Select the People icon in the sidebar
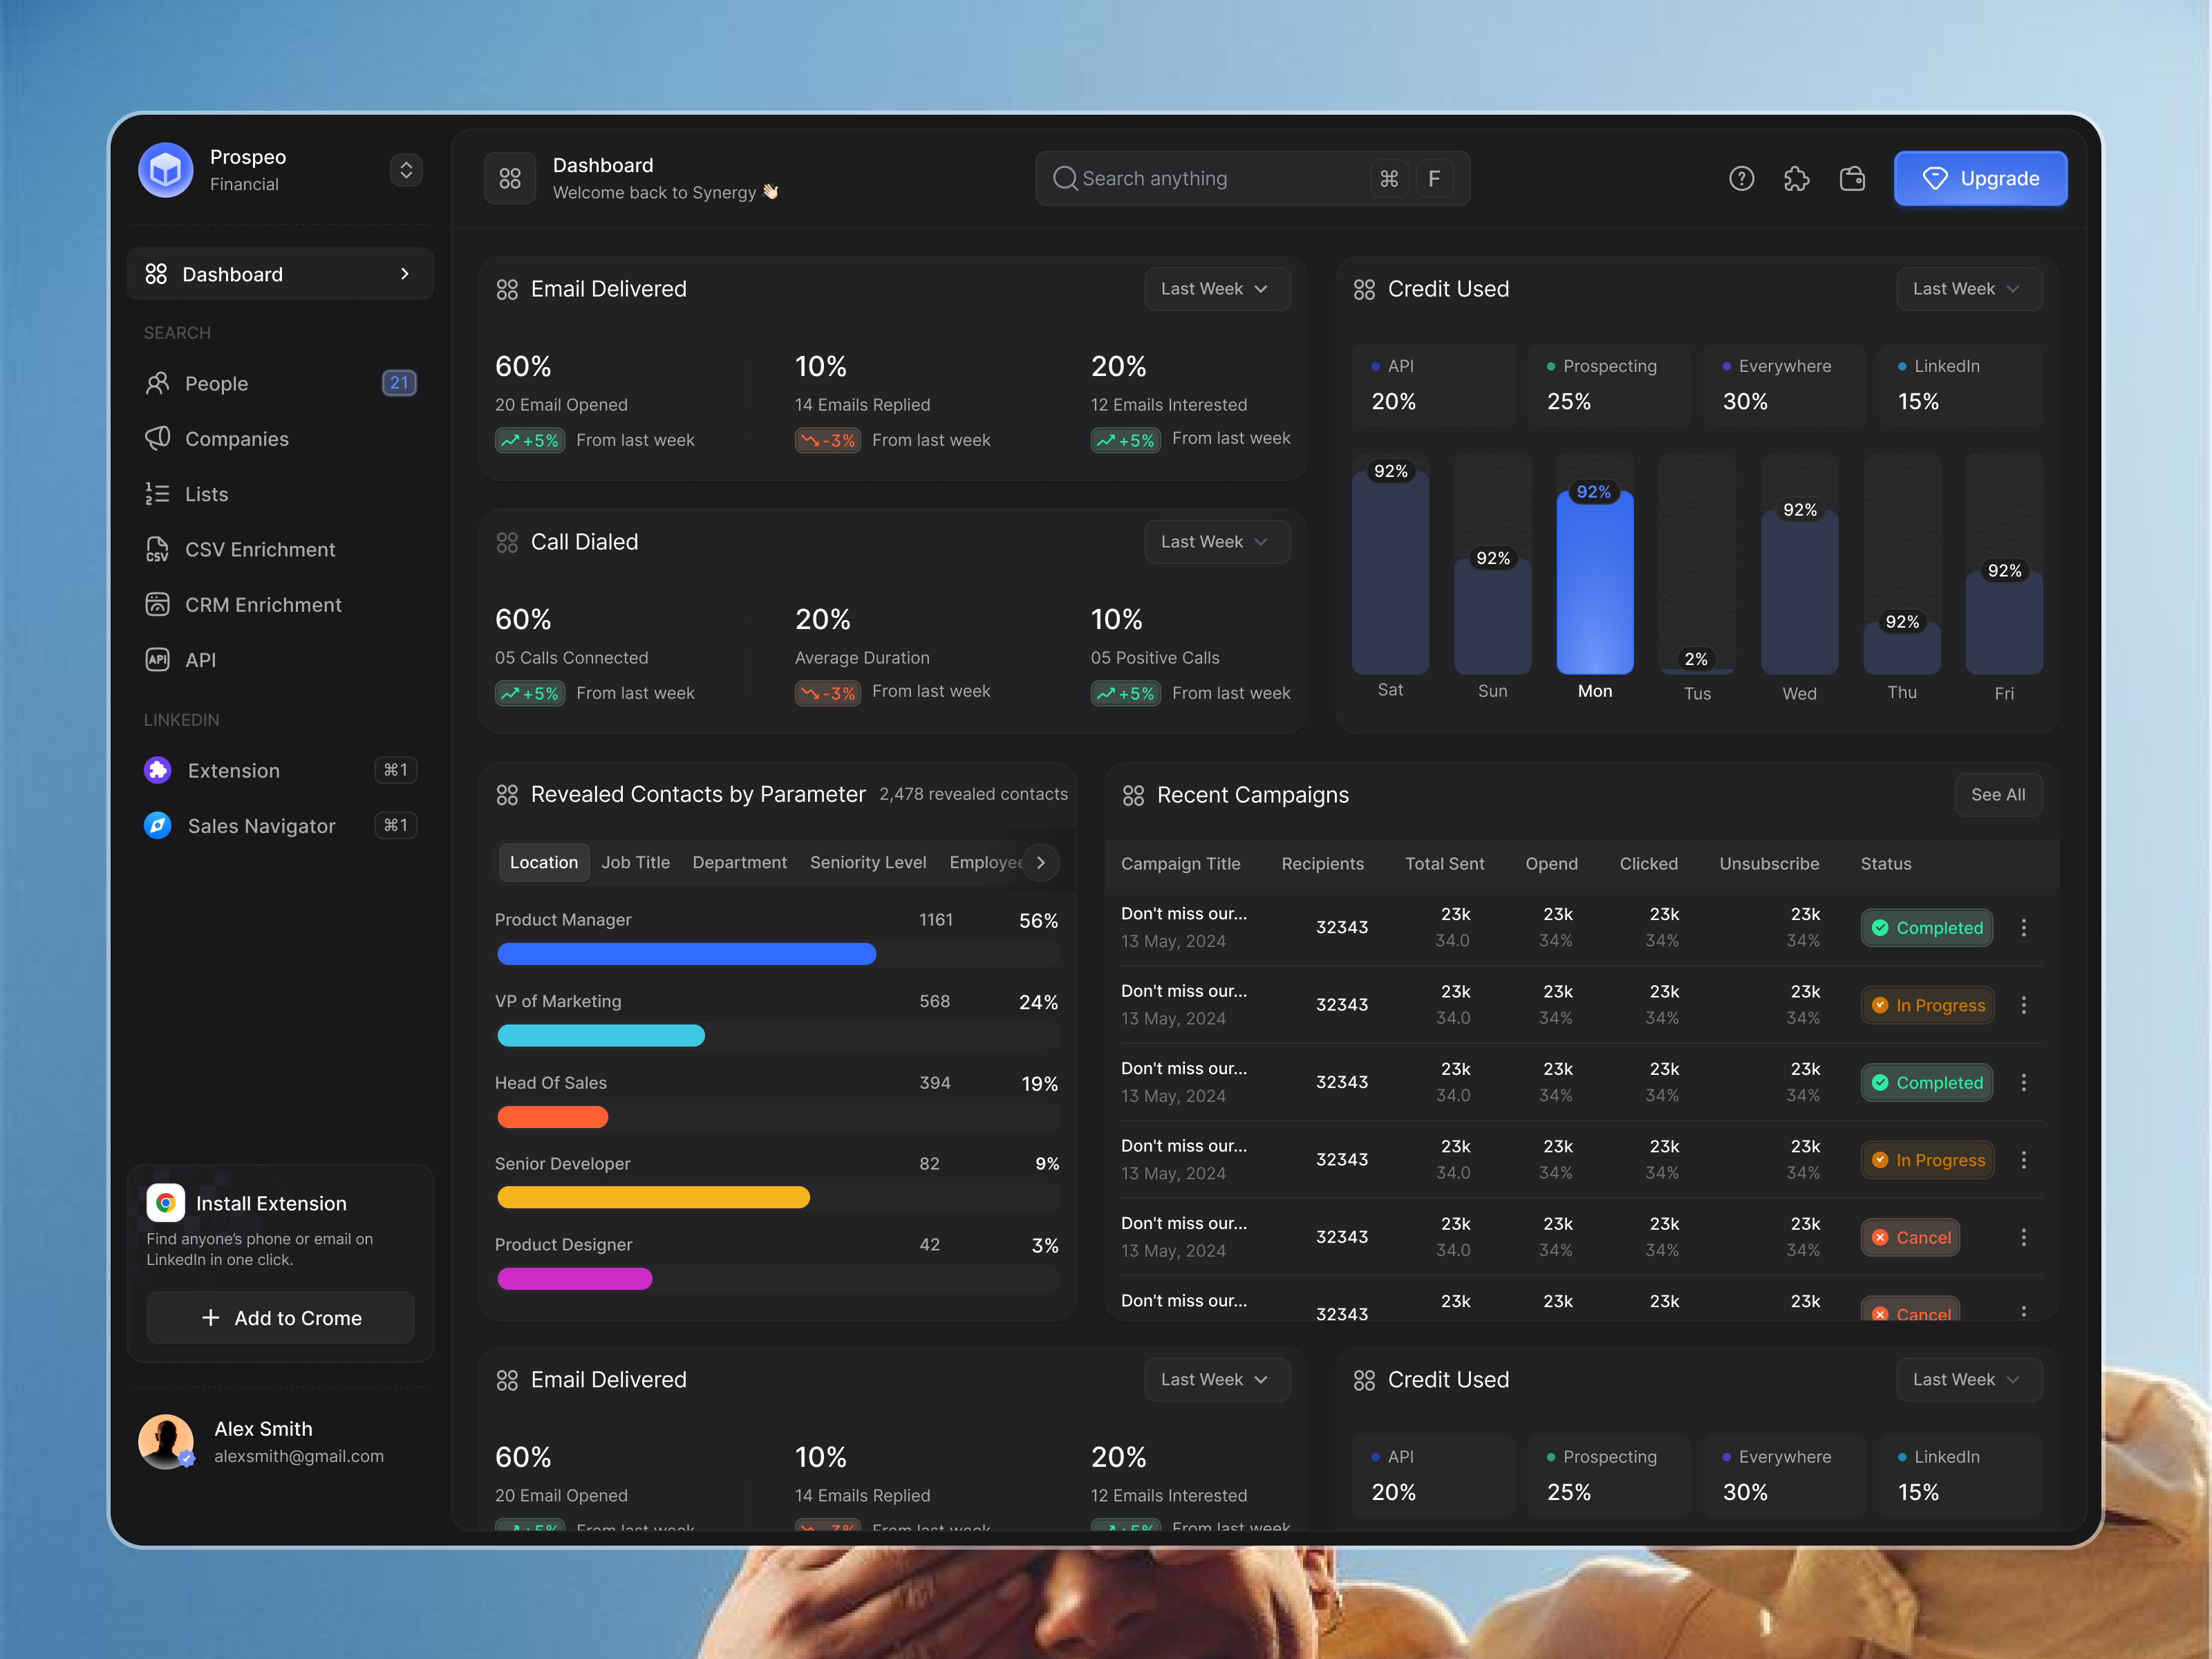Image resolution: width=2212 pixels, height=1659 pixels. coord(159,383)
